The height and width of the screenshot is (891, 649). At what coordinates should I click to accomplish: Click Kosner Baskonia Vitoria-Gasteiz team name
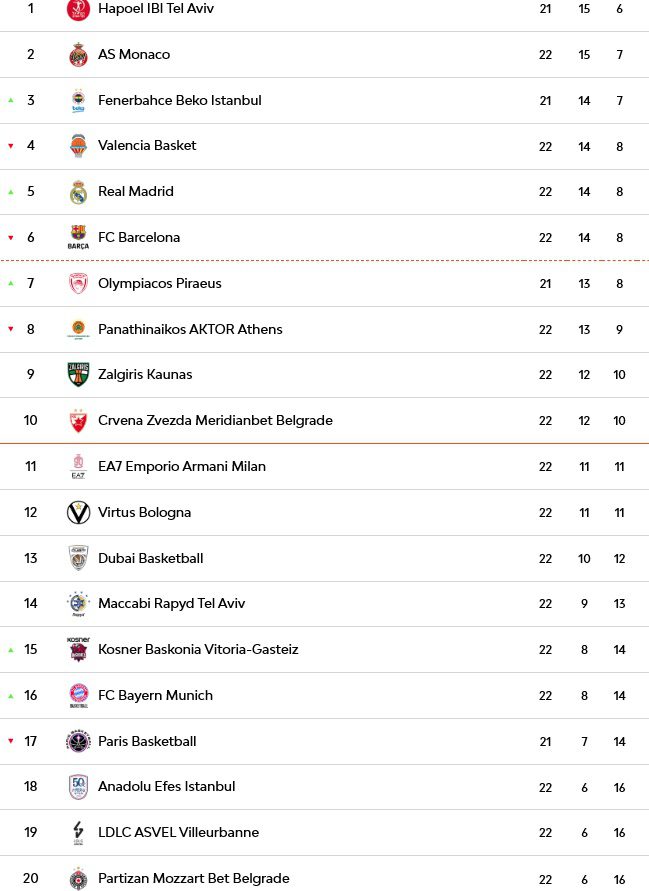tap(198, 649)
